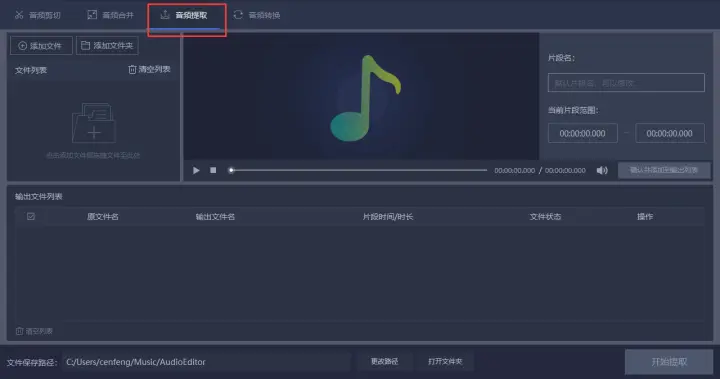Click the 文件状态 column header
Image resolution: width=720 pixels, height=379 pixels.
545,216
